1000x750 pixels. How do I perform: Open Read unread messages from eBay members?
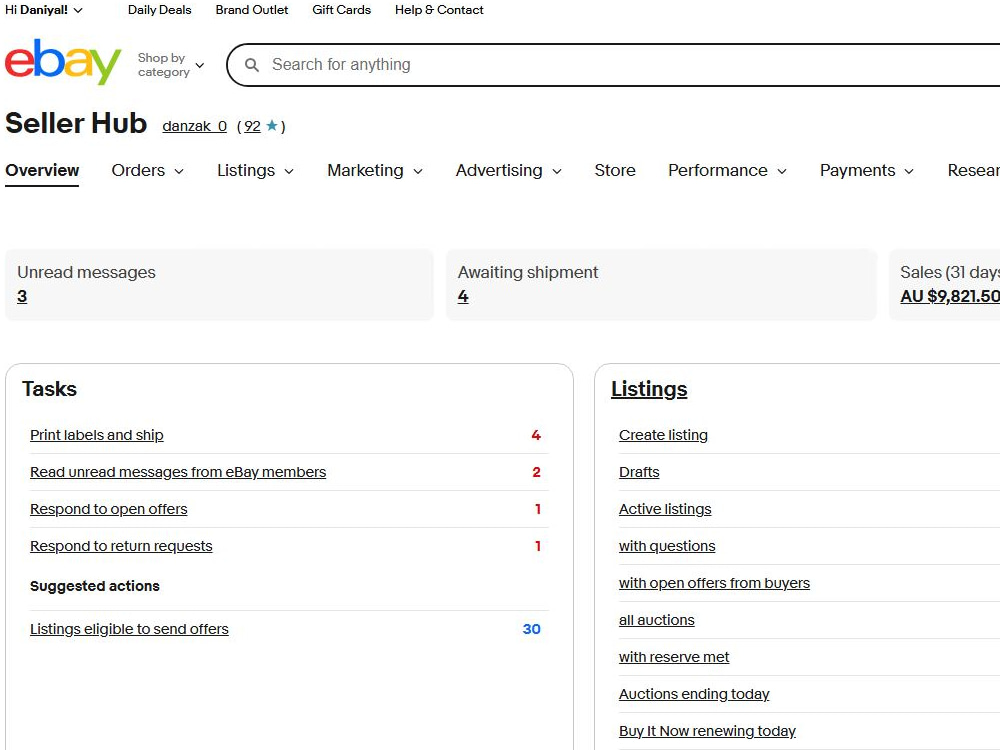pyautogui.click(x=178, y=472)
